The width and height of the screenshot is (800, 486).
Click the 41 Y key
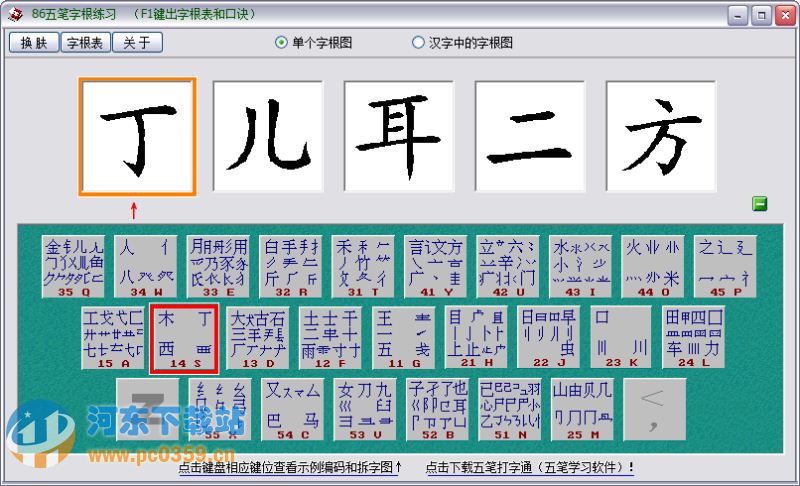point(436,267)
